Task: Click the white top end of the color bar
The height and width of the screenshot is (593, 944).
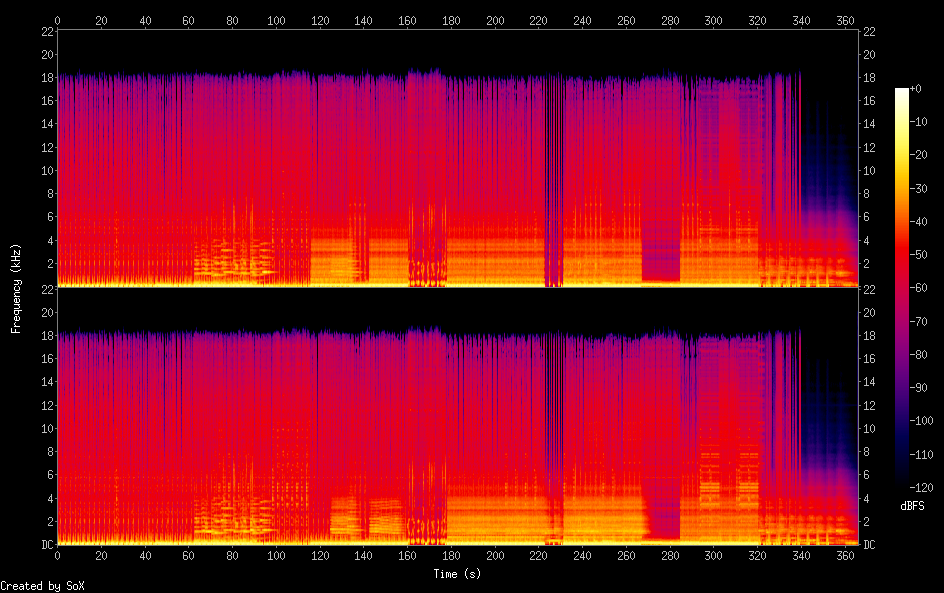Action: click(x=902, y=92)
